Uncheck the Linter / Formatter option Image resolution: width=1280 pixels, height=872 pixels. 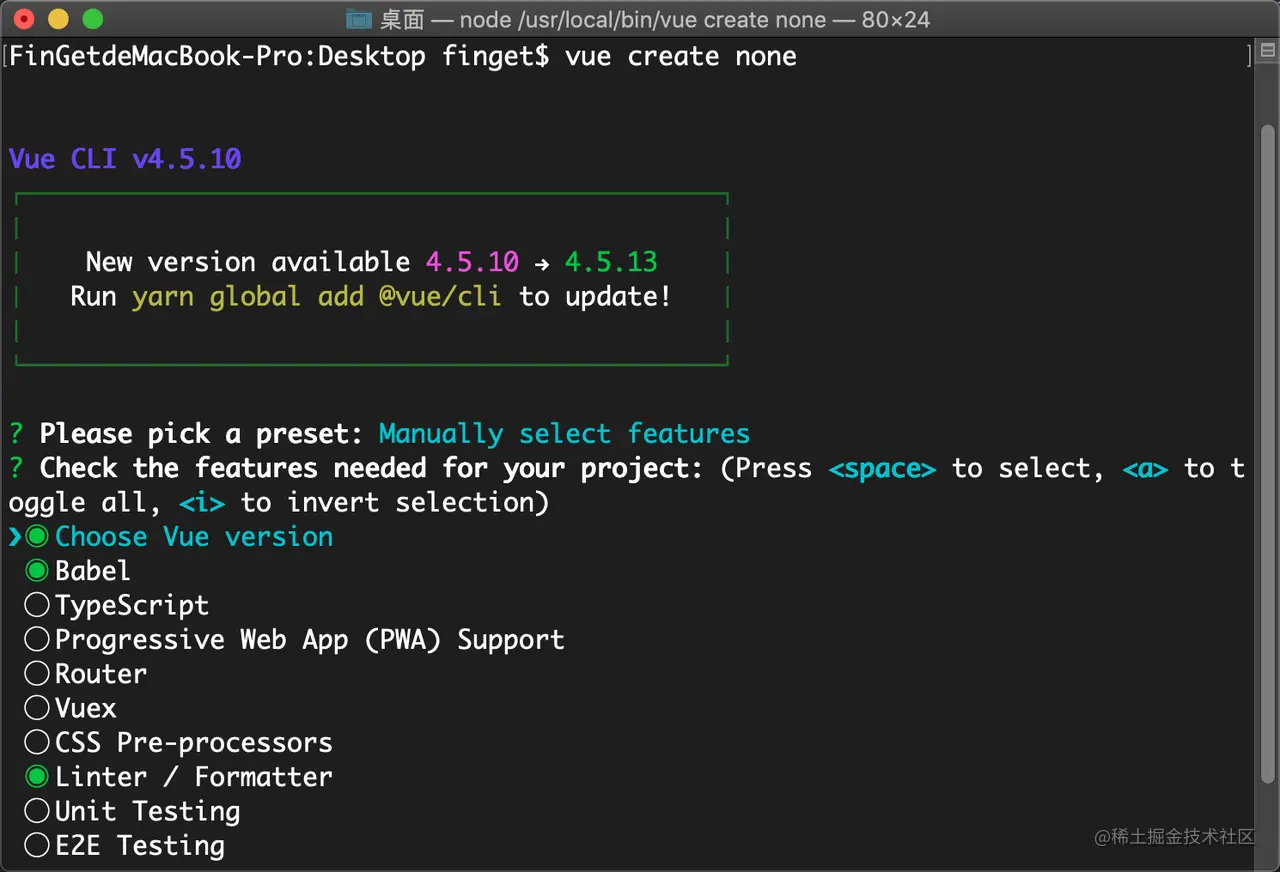(37, 777)
